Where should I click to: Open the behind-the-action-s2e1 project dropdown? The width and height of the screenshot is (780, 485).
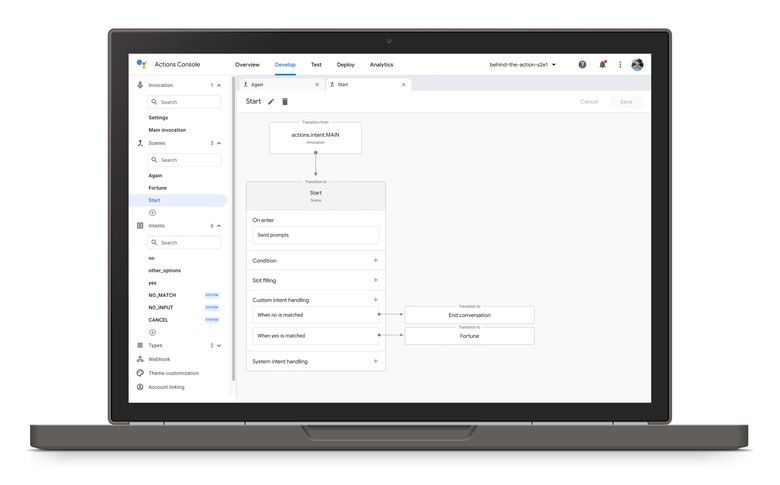(x=522, y=65)
